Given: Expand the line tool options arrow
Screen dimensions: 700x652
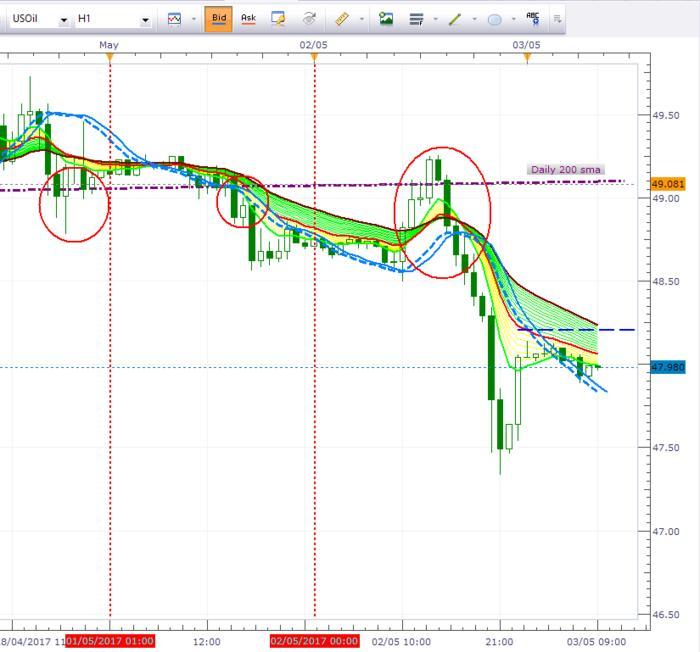Looking at the screenshot, I should pyautogui.click(x=475, y=19).
